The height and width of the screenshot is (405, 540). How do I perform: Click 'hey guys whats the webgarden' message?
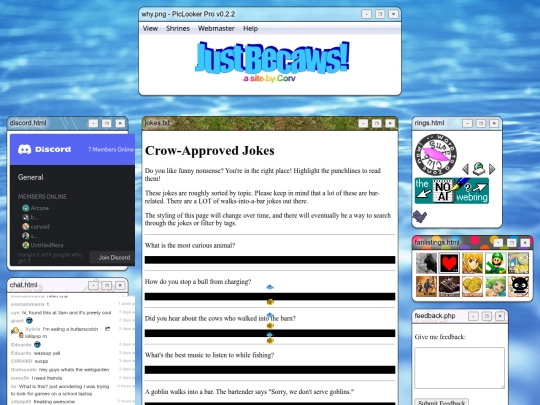(x=74, y=370)
